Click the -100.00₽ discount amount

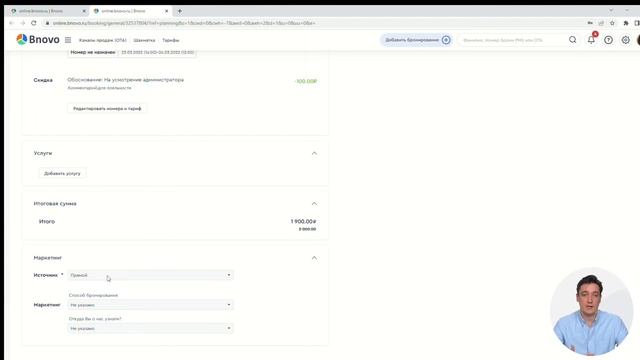coord(306,81)
